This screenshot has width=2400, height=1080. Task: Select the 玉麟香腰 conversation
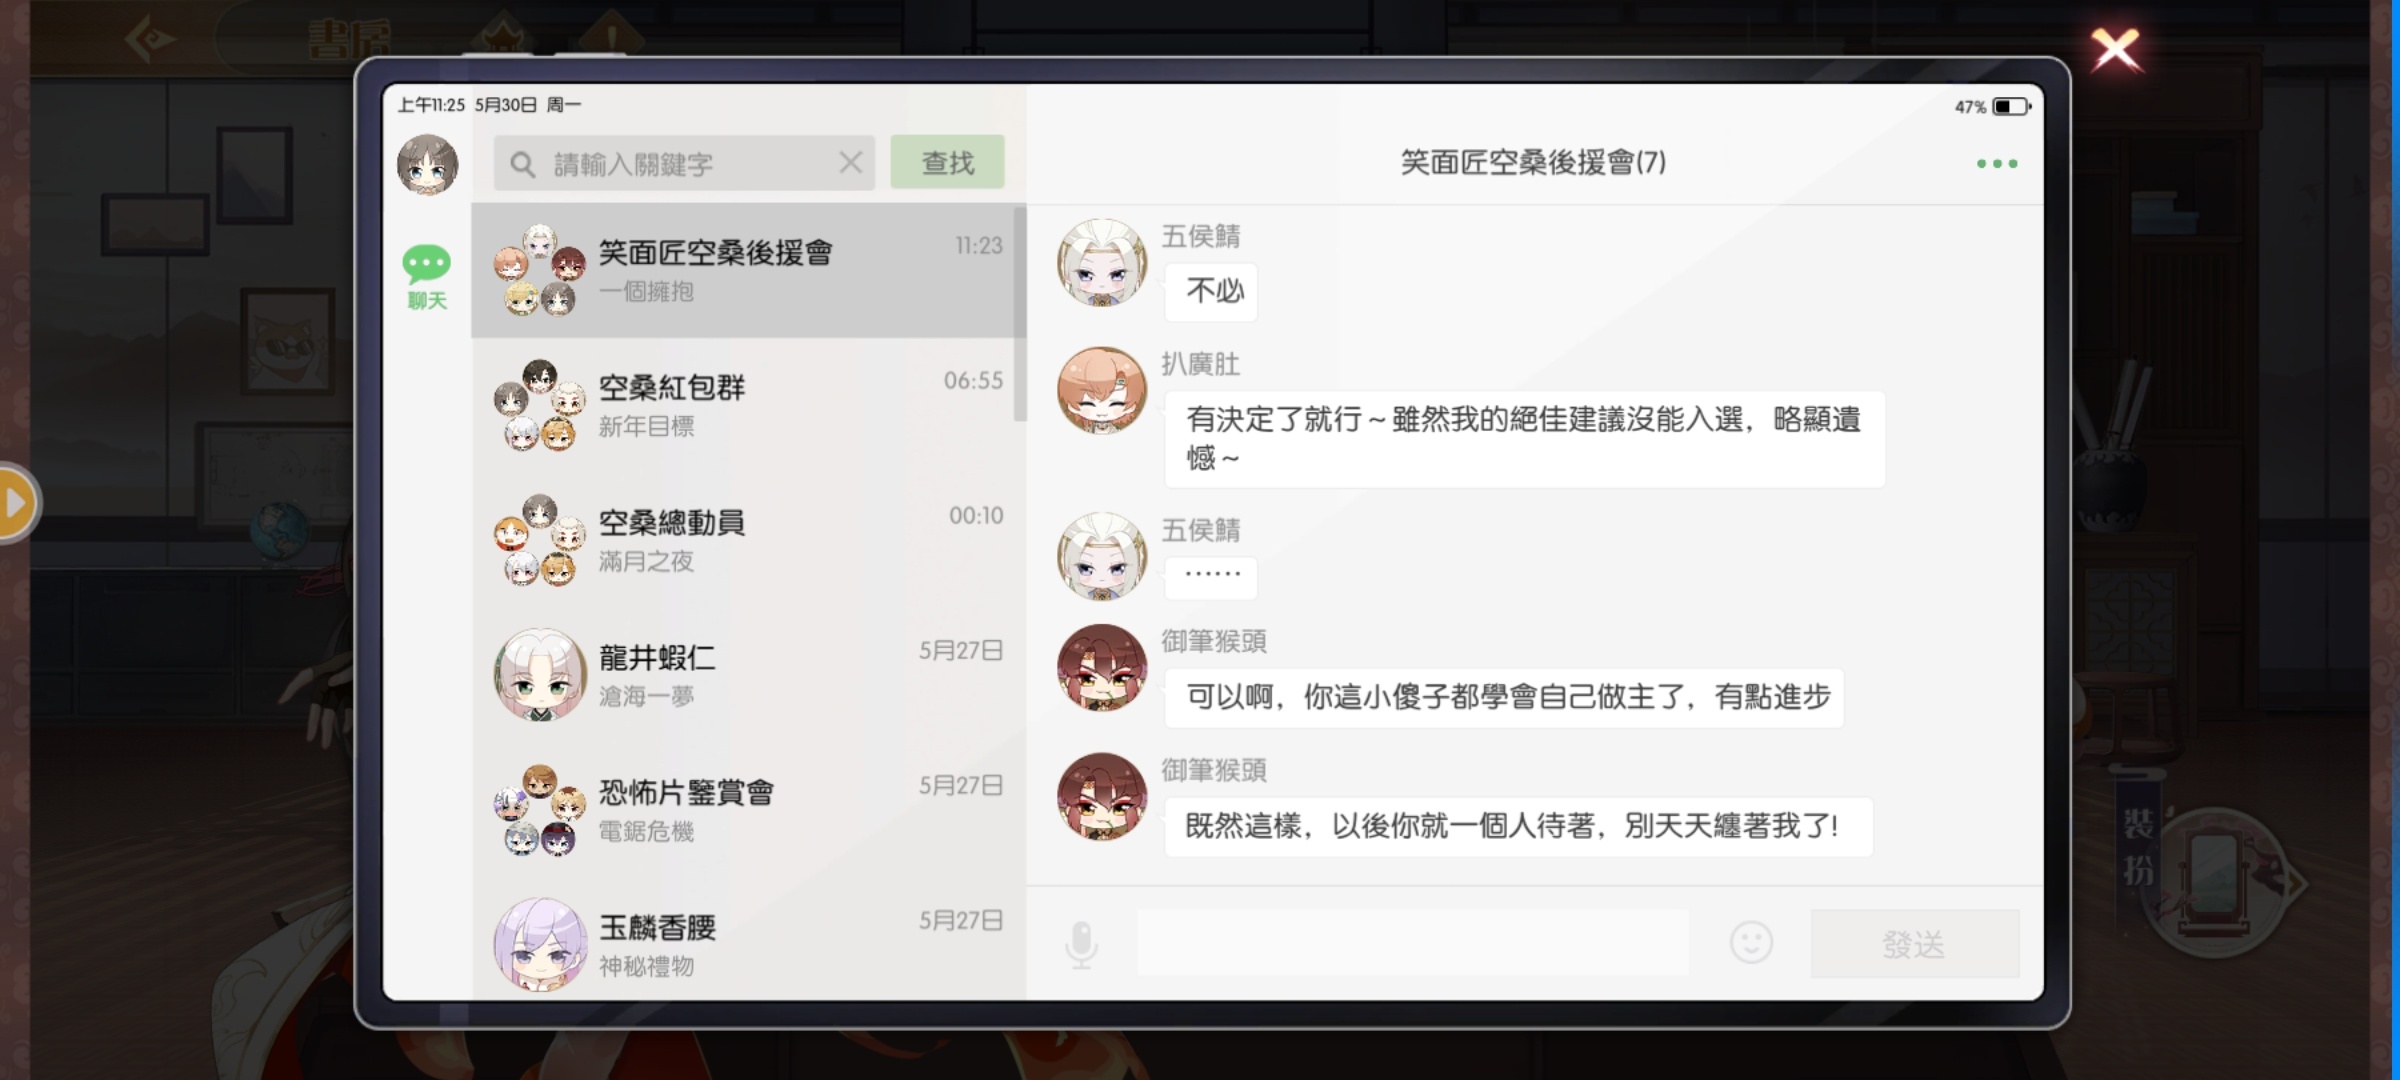[748, 942]
